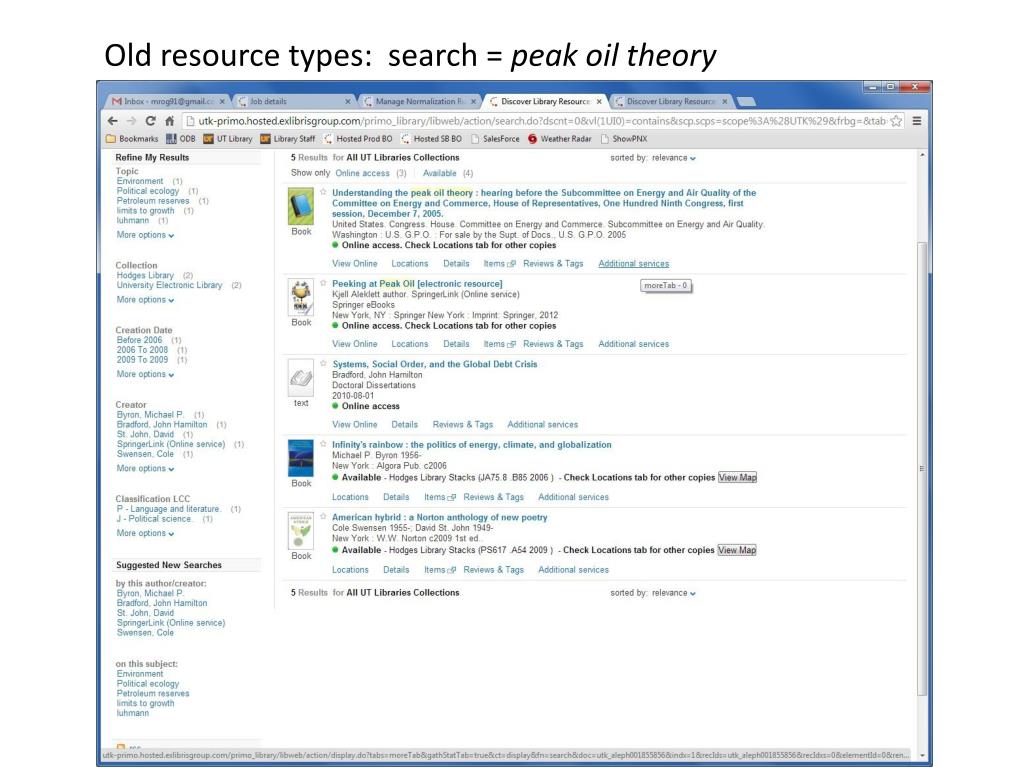Screen dimensions: 1024x768
Task: Expand More options under Creator
Action: coord(145,468)
